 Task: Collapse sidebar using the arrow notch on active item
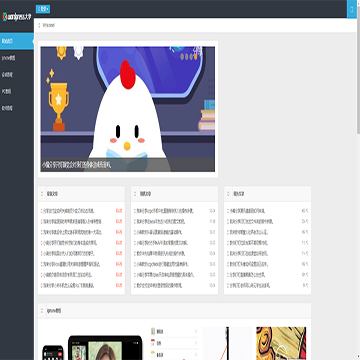pos(33,41)
